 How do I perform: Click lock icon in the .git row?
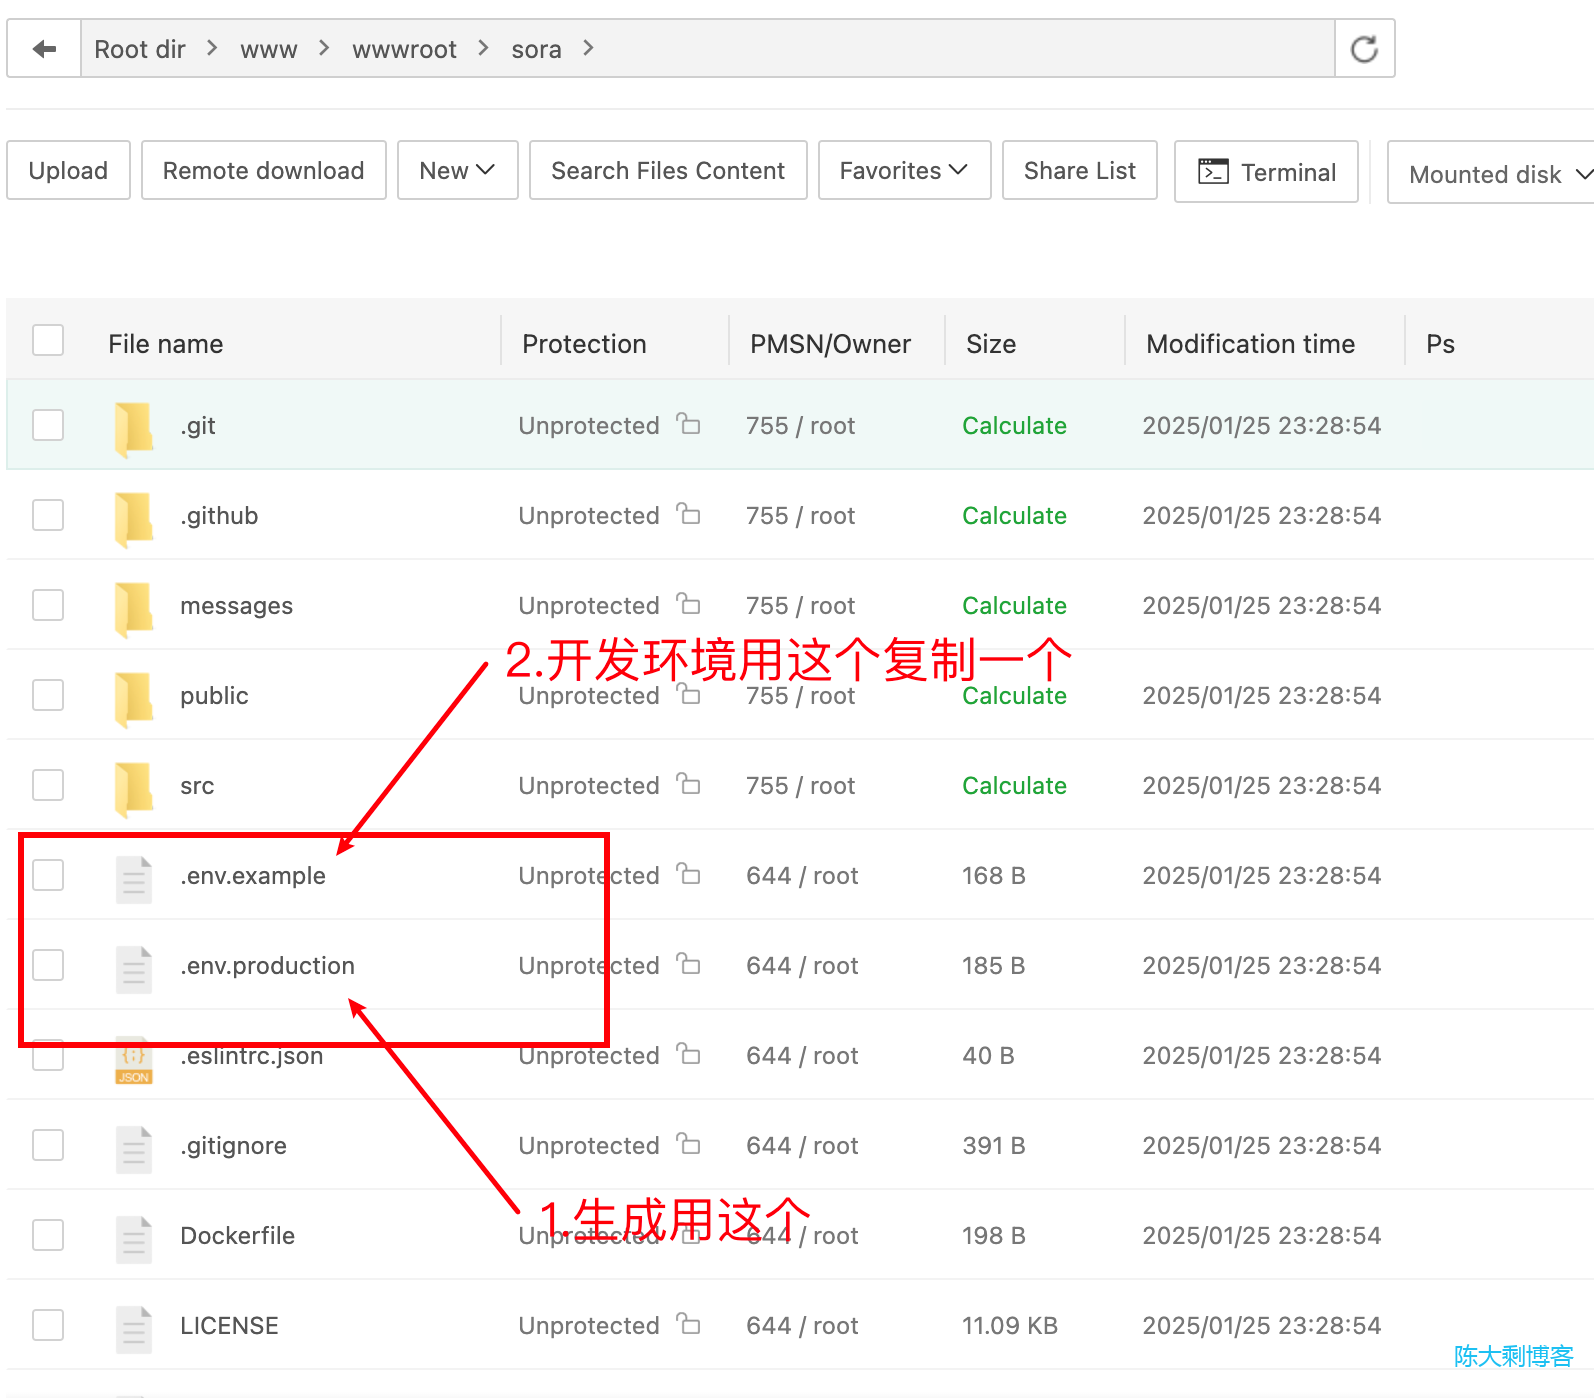click(x=688, y=423)
